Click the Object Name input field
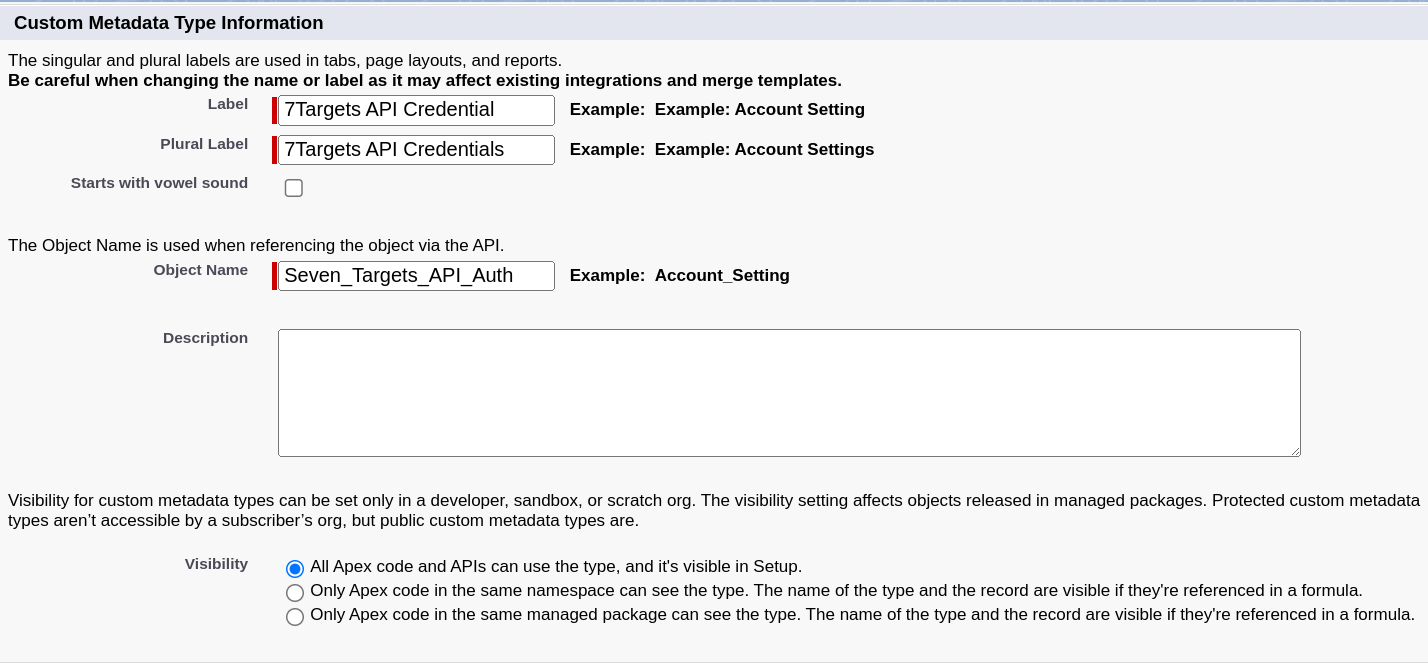The image size is (1428, 664). tap(415, 276)
